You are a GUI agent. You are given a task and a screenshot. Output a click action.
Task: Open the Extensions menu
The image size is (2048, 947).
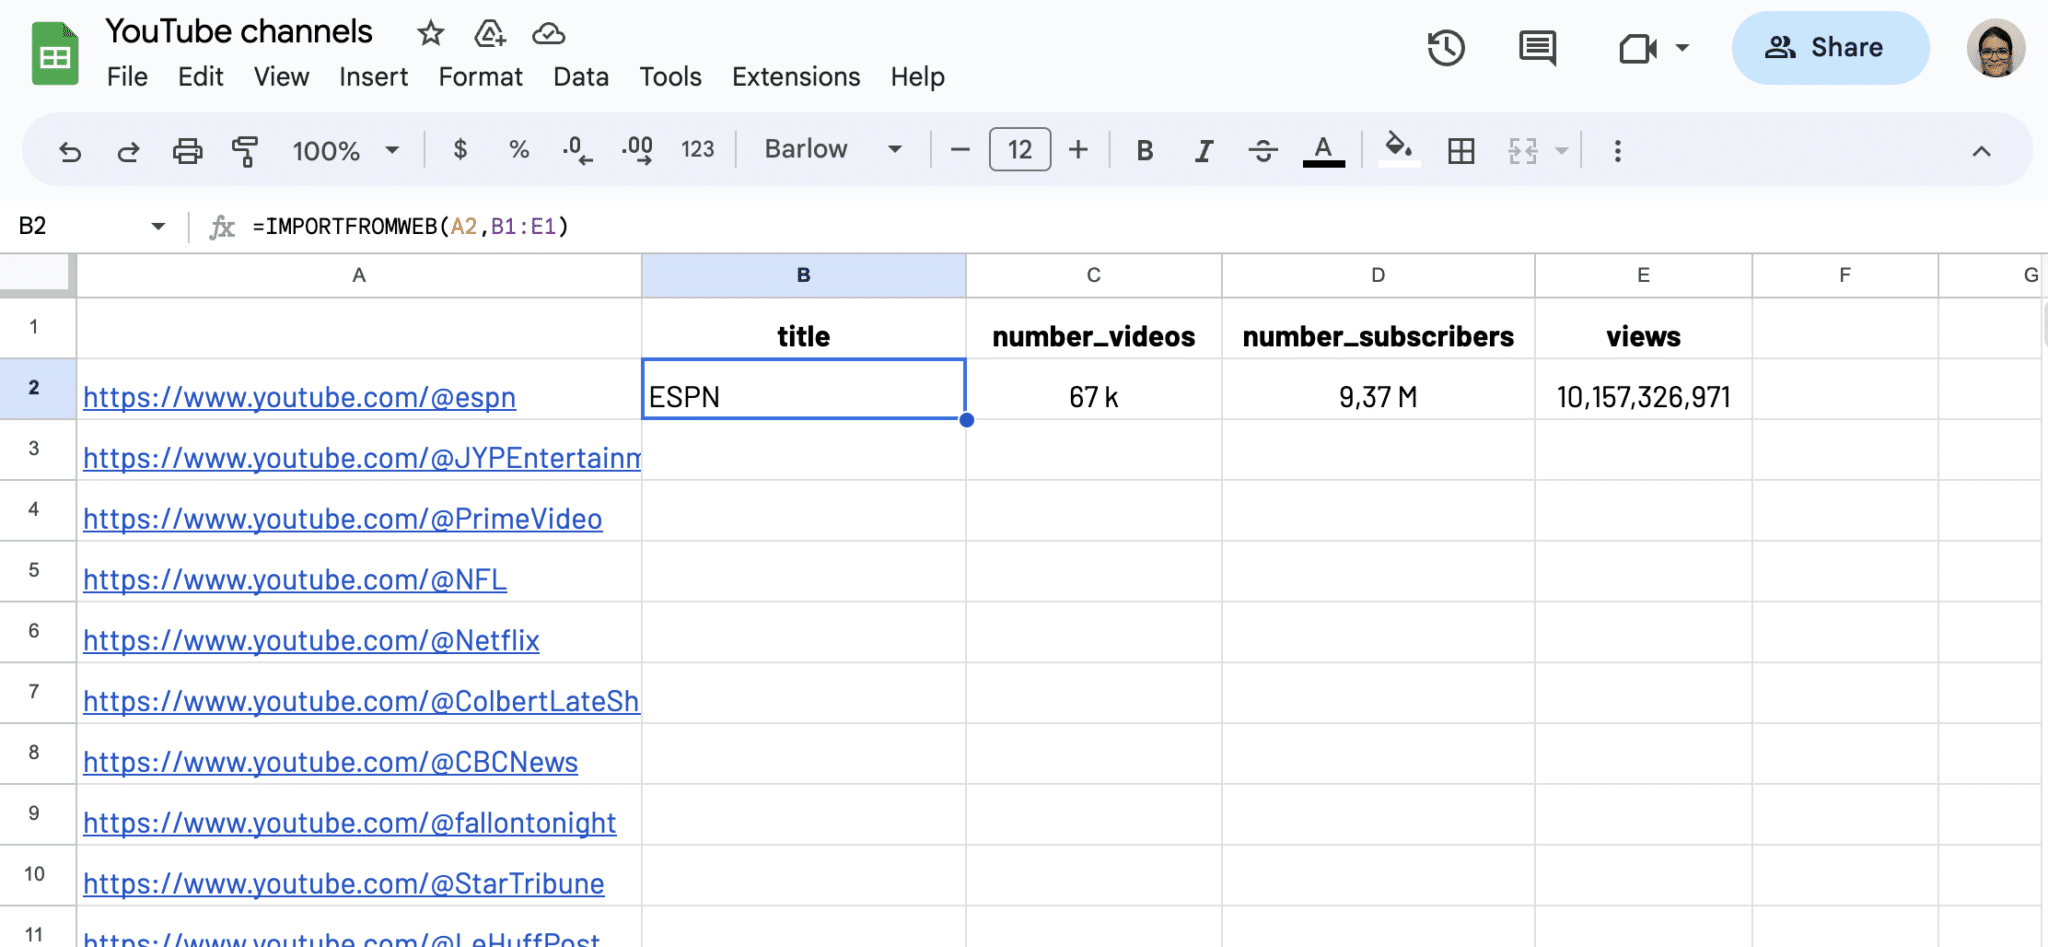[795, 76]
